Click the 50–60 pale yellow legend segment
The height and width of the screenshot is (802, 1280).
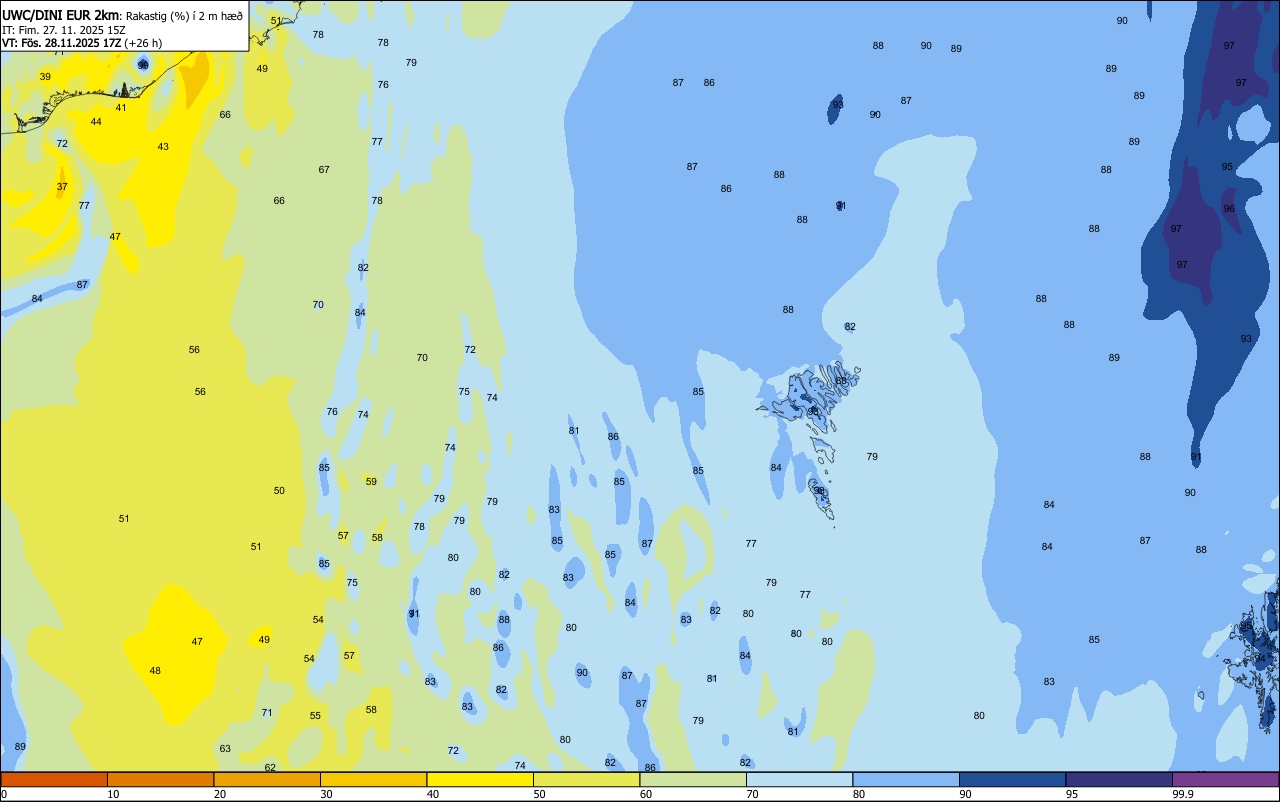[x=586, y=779]
